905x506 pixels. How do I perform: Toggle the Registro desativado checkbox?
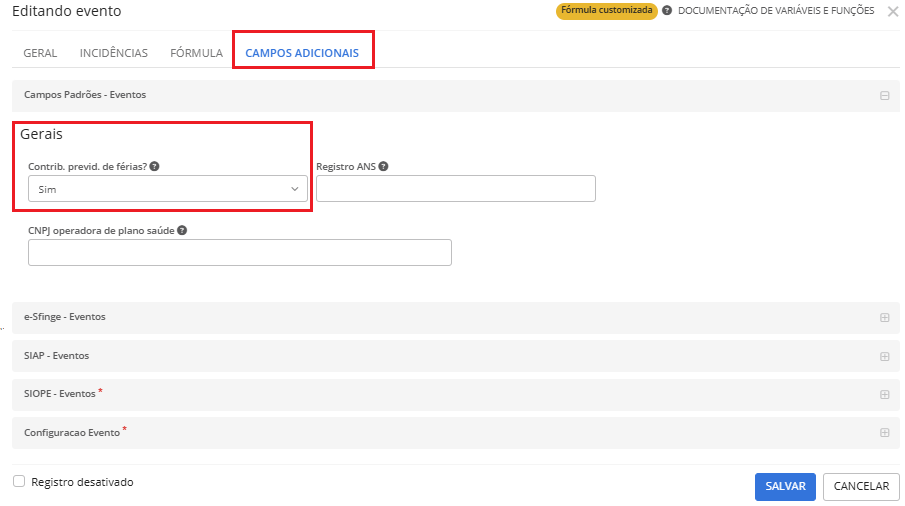[19, 481]
